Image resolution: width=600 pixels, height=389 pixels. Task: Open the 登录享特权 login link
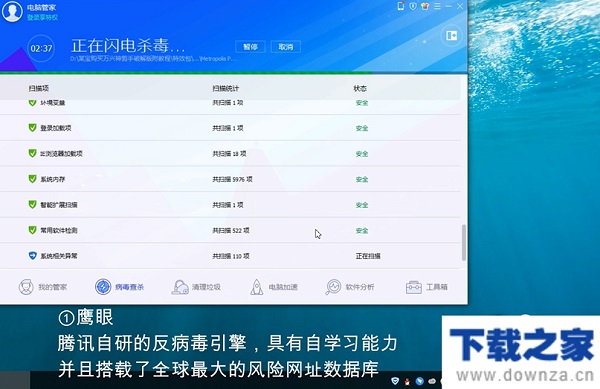[42, 17]
